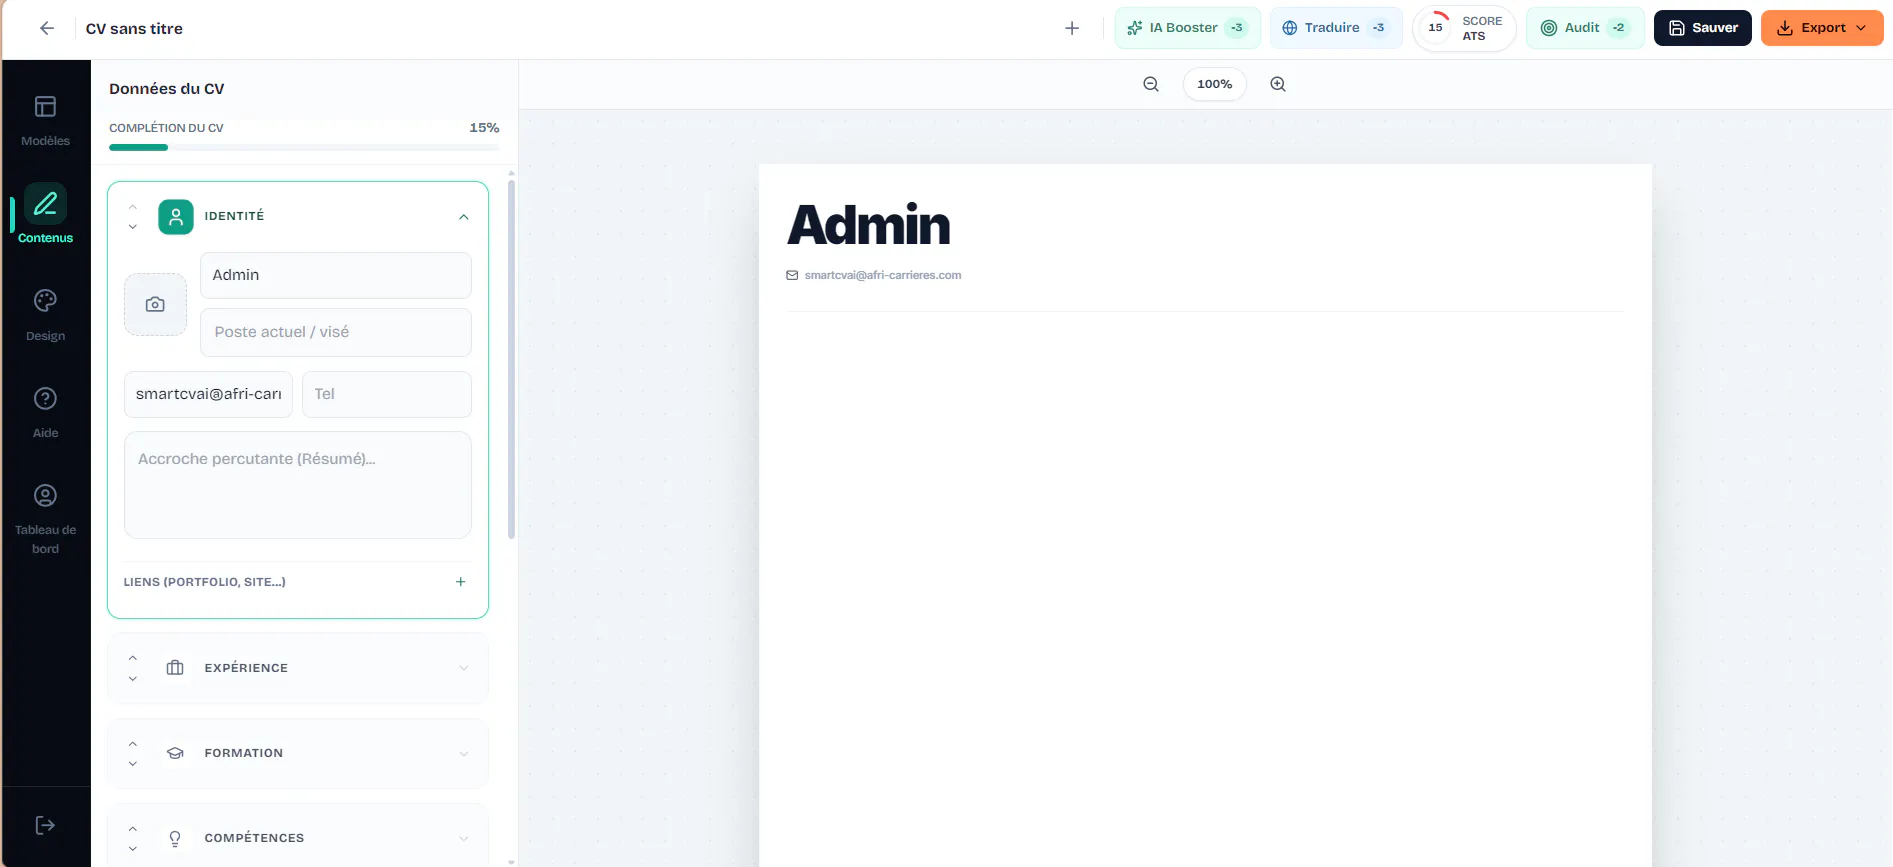The height and width of the screenshot is (867, 1893).
Task: Expand the Expérience section
Action: [x=464, y=668]
